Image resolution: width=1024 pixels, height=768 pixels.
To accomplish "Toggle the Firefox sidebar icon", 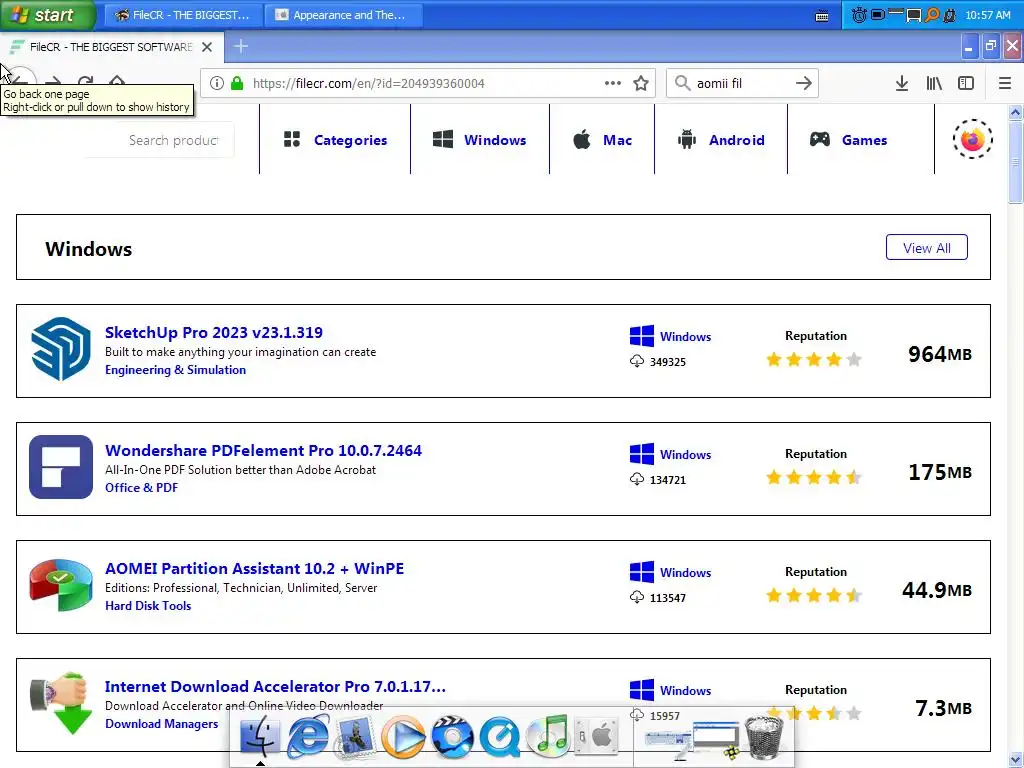I will [966, 83].
